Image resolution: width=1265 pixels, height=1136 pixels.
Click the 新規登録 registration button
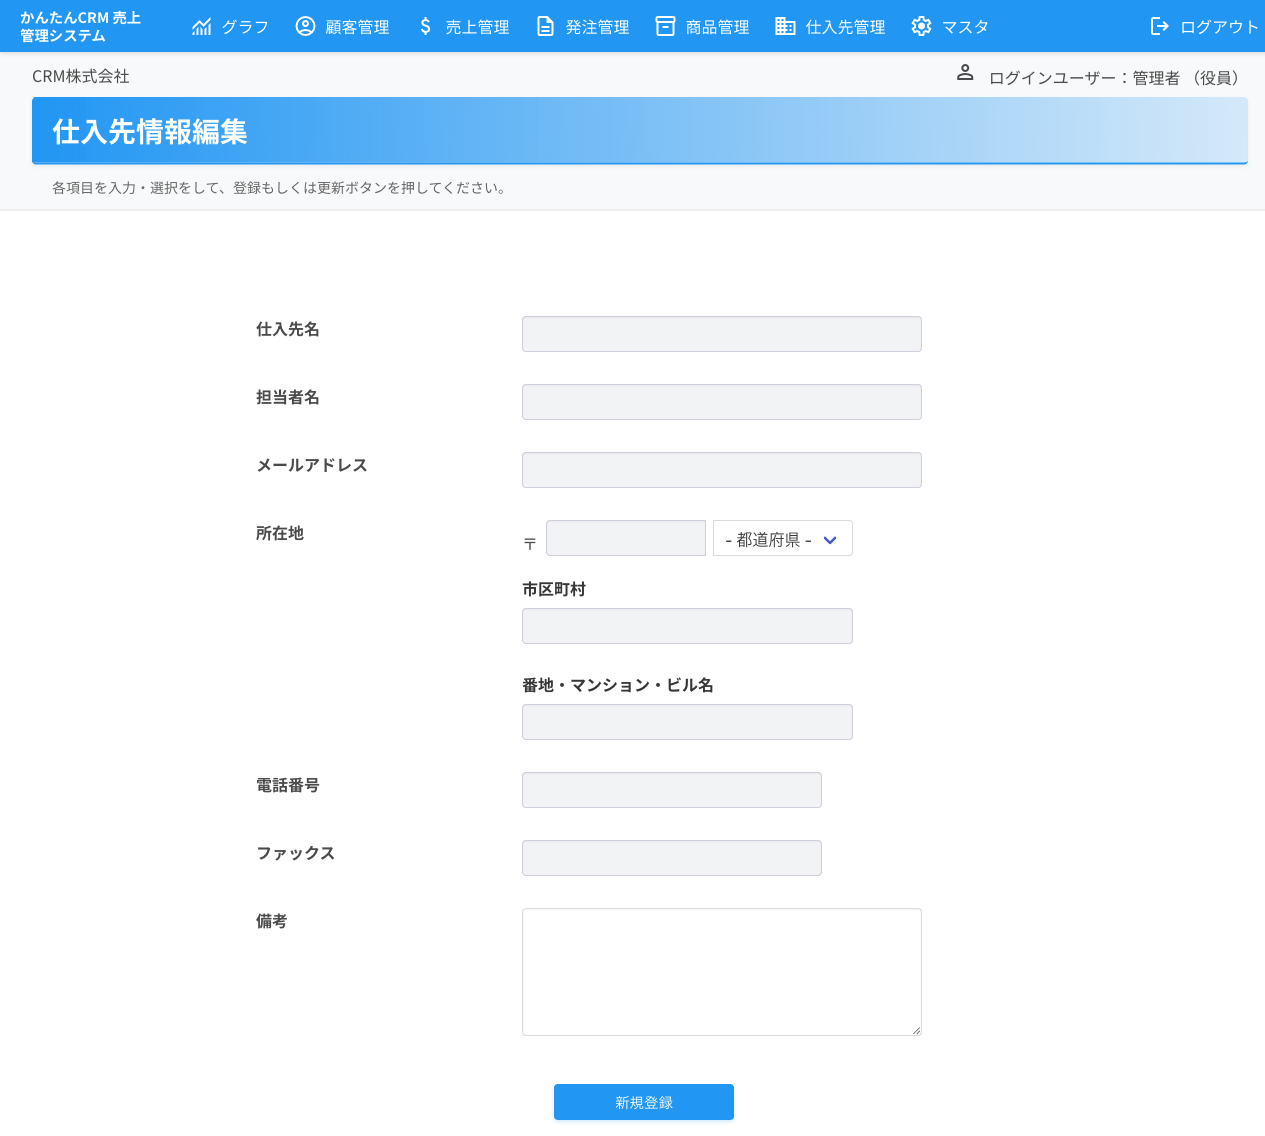(643, 1102)
